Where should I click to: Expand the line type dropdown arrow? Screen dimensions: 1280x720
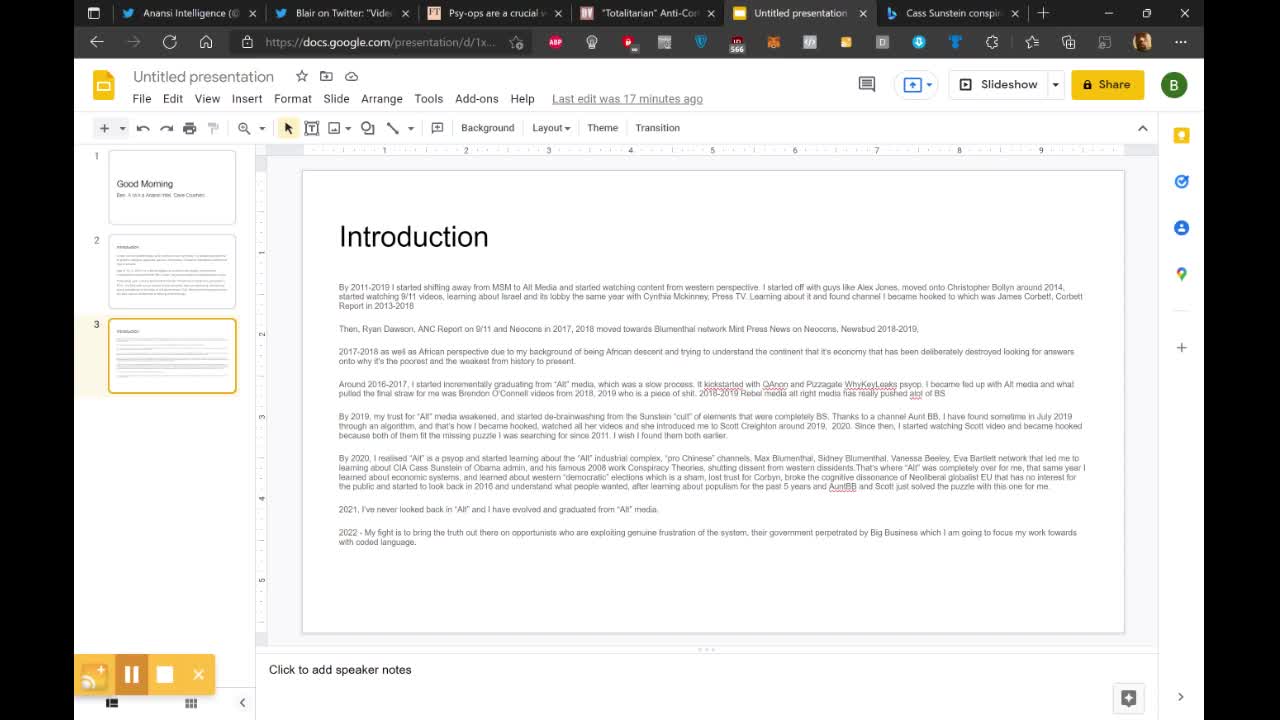(x=410, y=128)
